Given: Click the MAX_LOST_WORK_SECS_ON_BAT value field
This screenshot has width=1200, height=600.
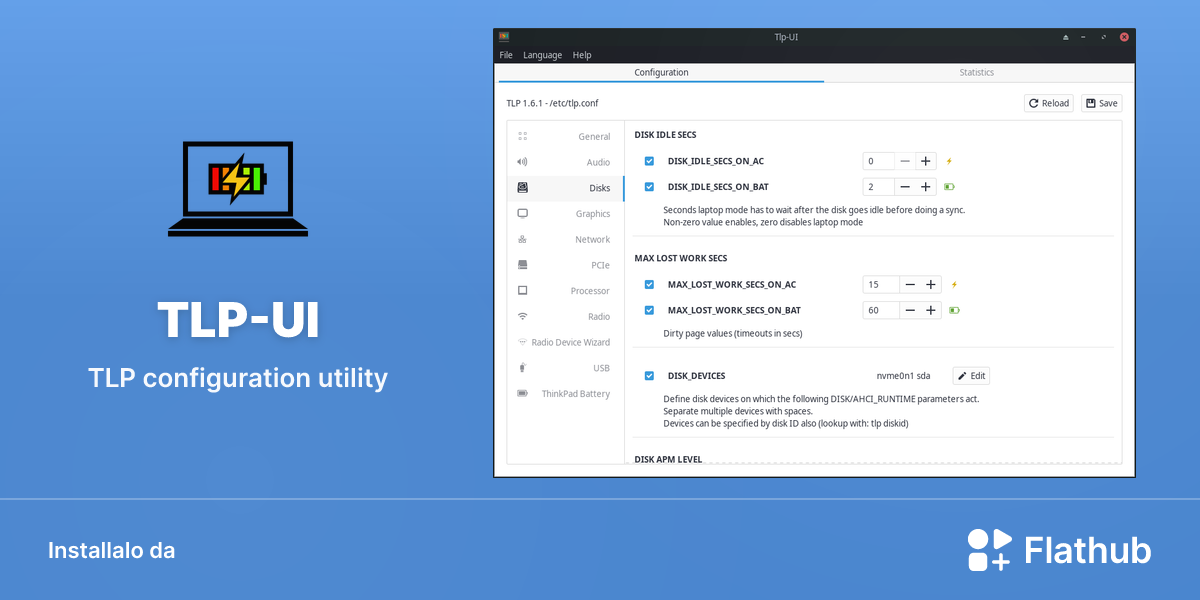Looking at the screenshot, I should tap(881, 310).
